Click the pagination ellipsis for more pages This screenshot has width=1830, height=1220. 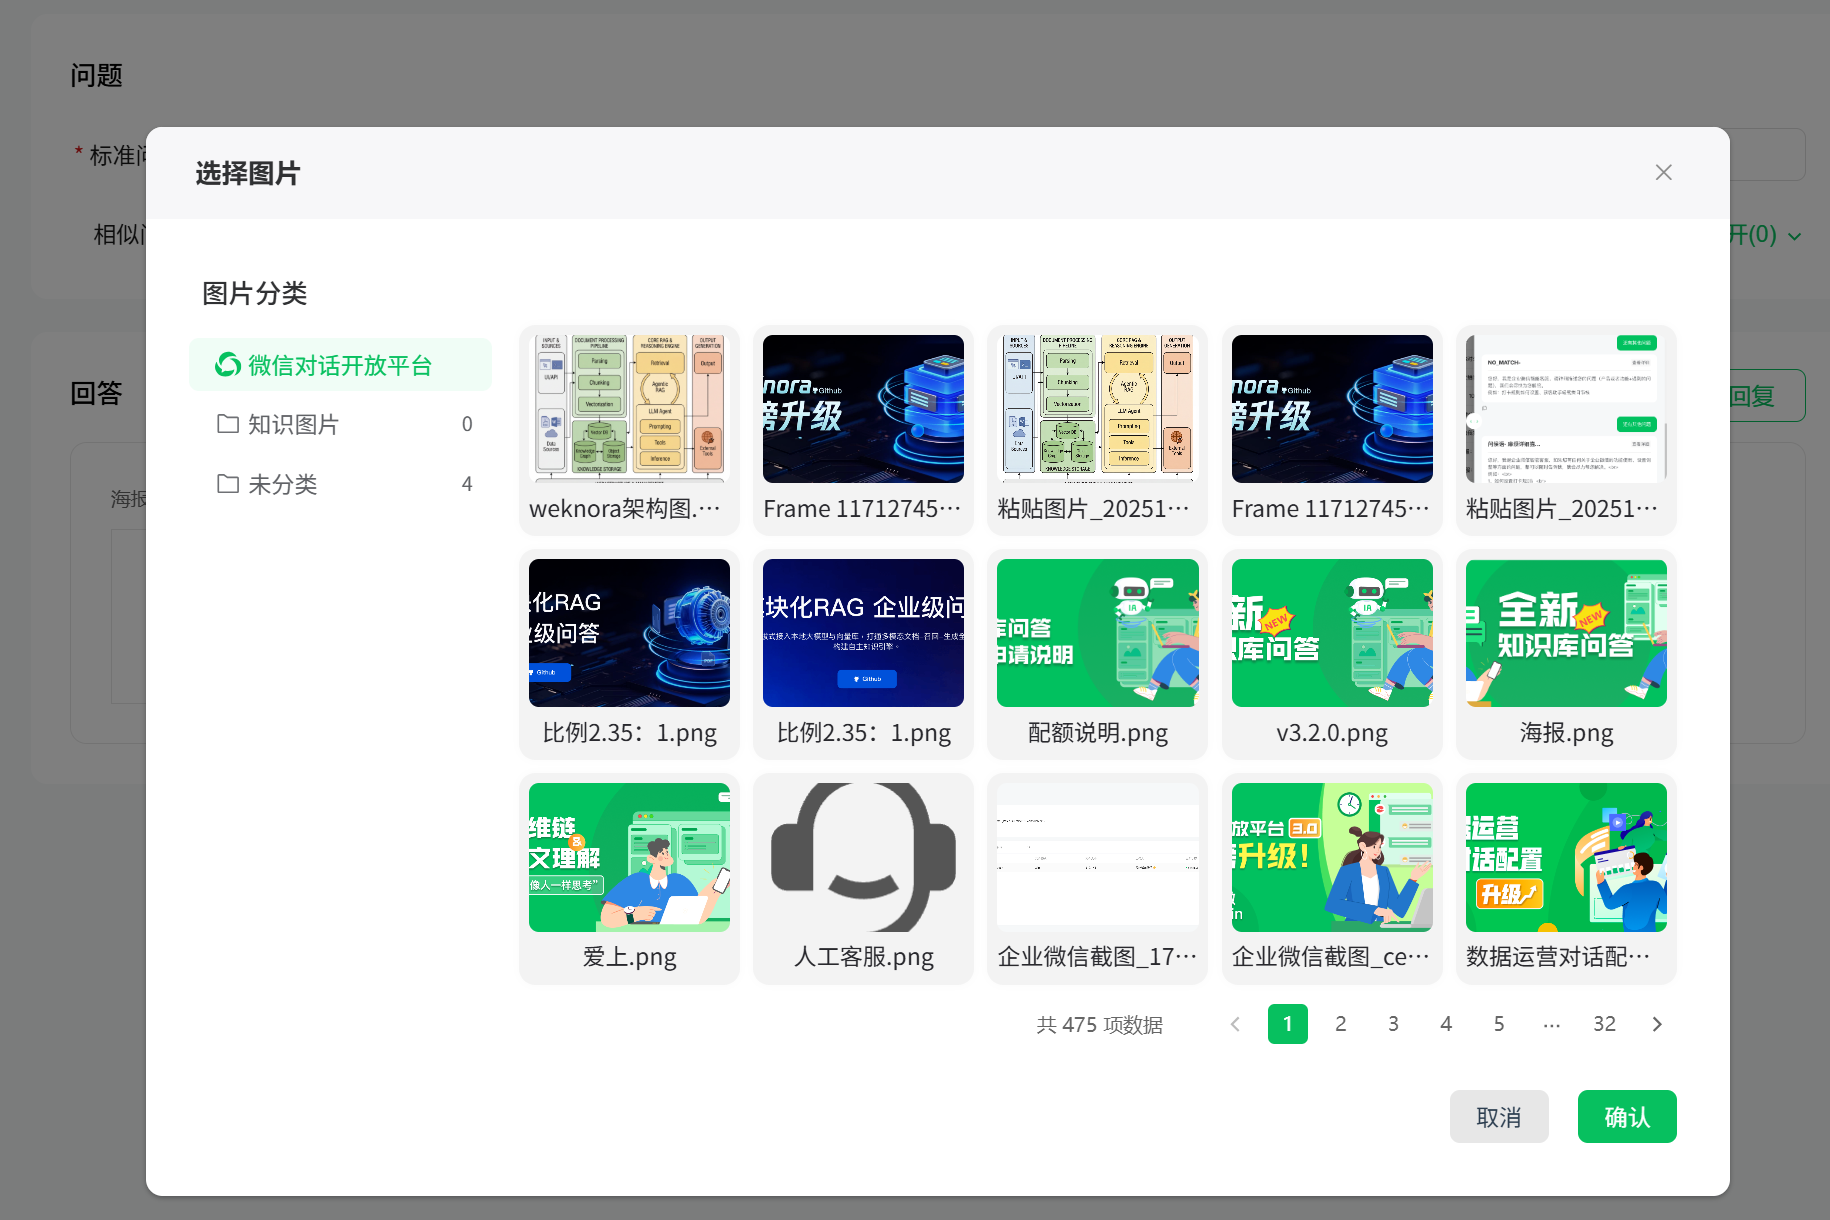tap(1551, 1024)
